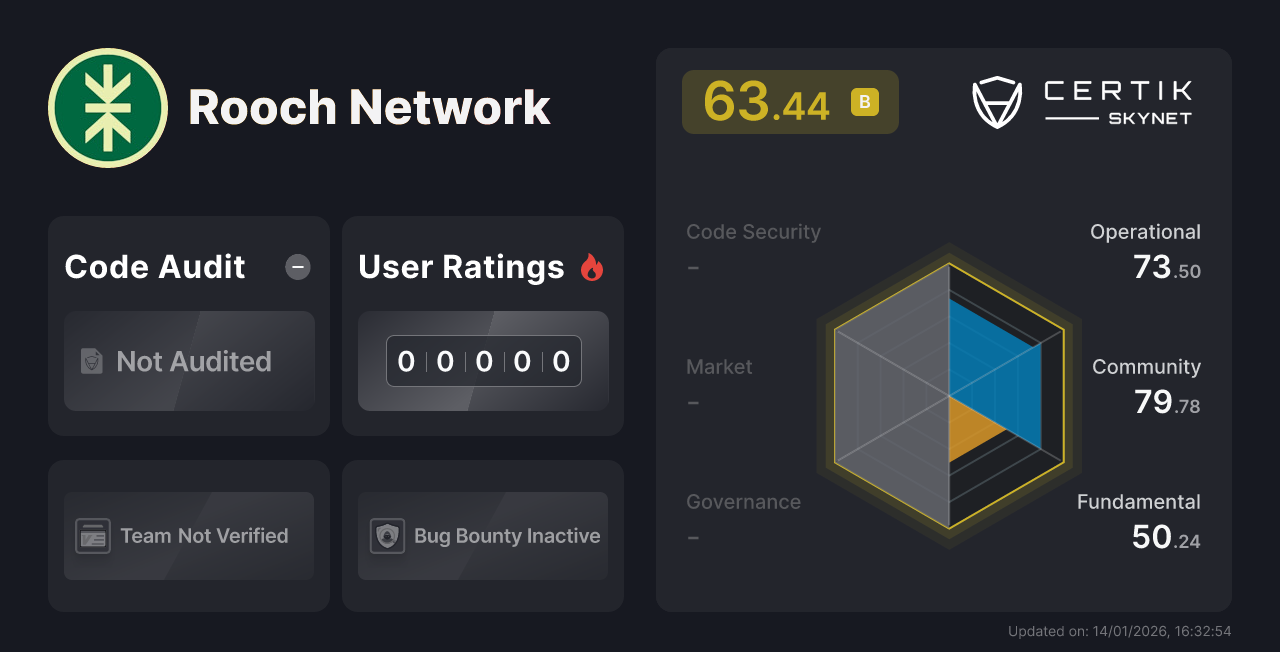Screen dimensions: 1280x652
Task: Click the flame icon next to User Ratings
Action: 592,266
